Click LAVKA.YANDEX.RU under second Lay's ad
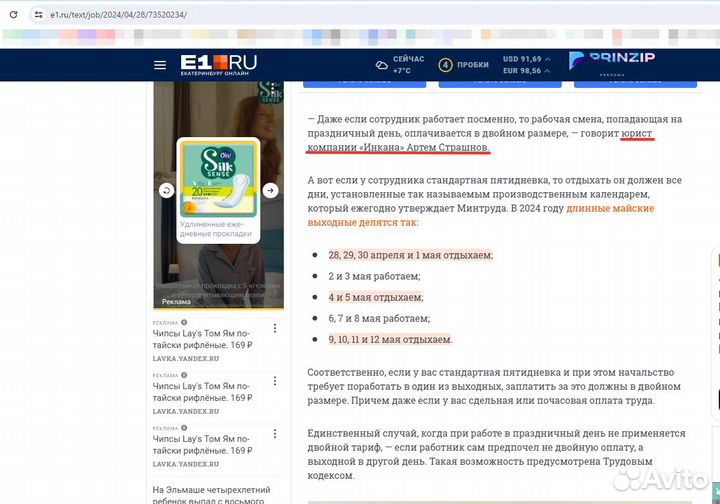Screen dimensions: 720x504 click(186, 411)
